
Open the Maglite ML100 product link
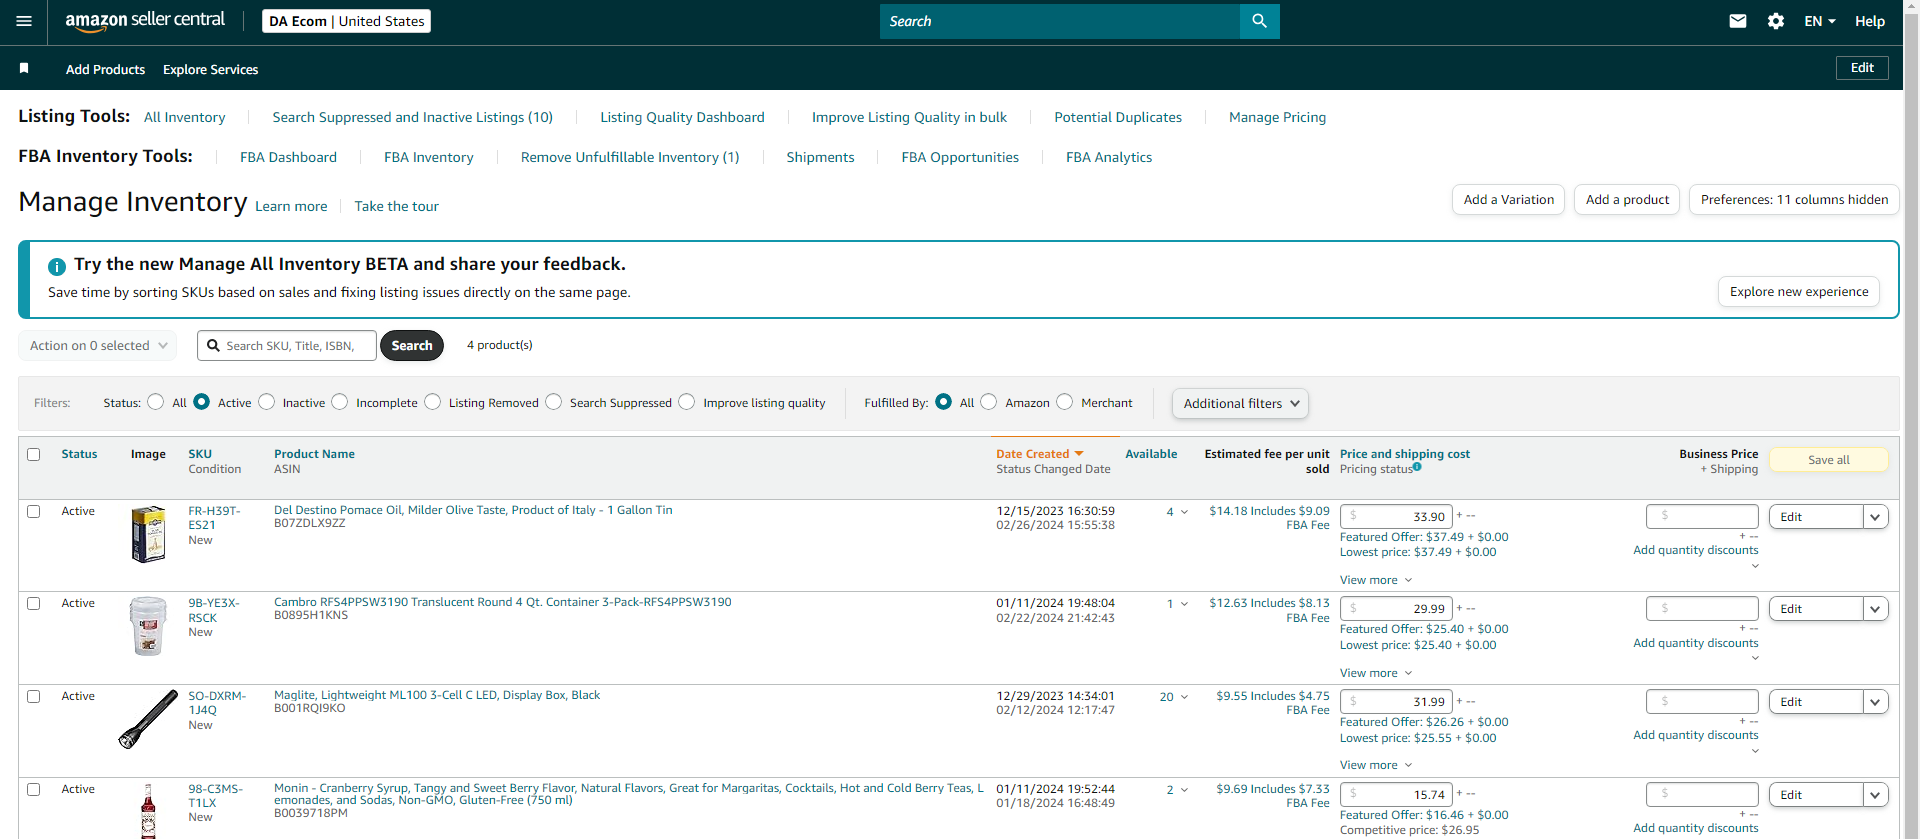pyautogui.click(x=437, y=695)
